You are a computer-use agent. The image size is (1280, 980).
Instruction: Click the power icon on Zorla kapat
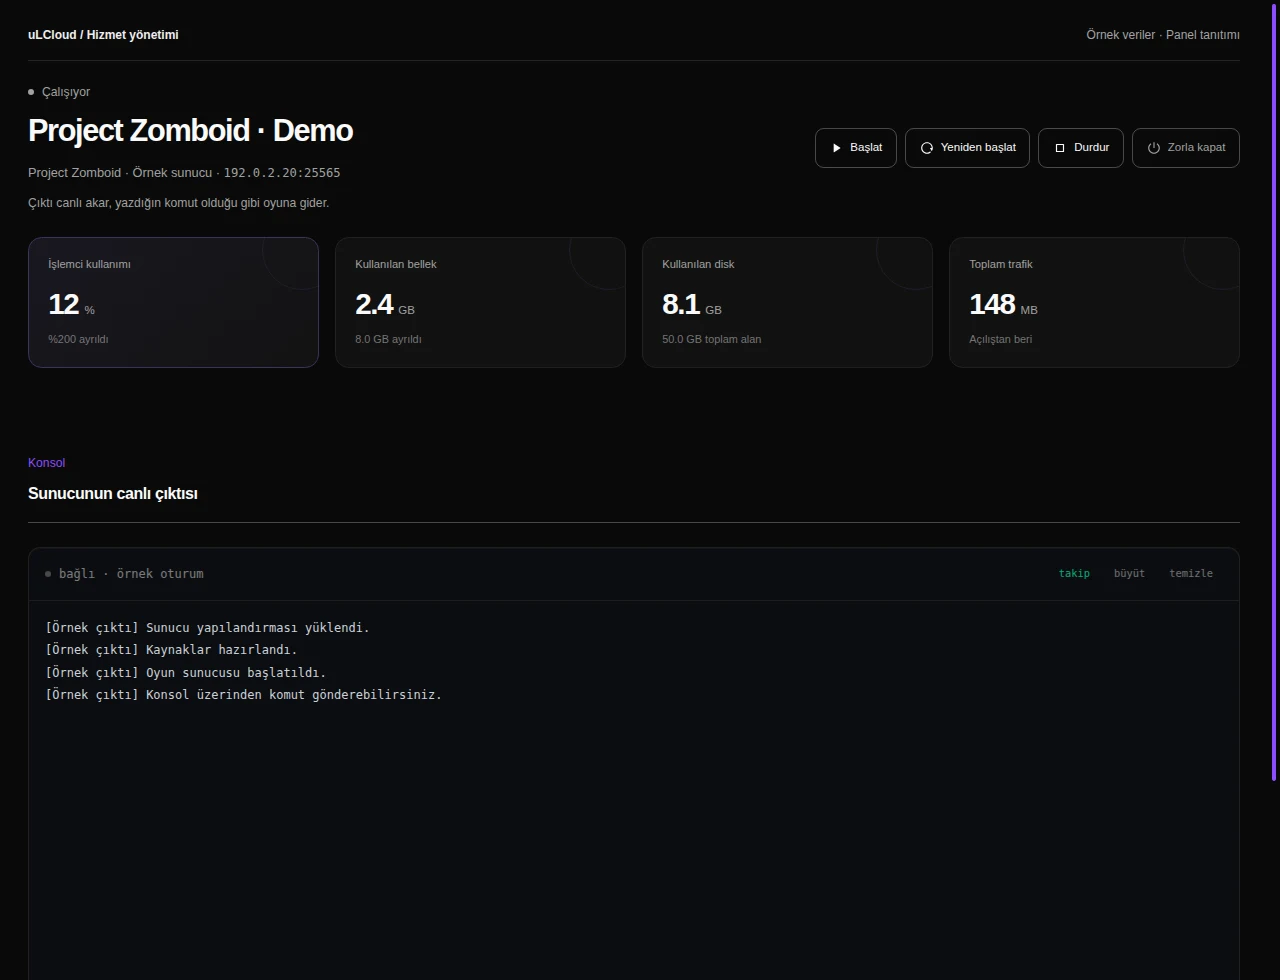pyautogui.click(x=1154, y=148)
